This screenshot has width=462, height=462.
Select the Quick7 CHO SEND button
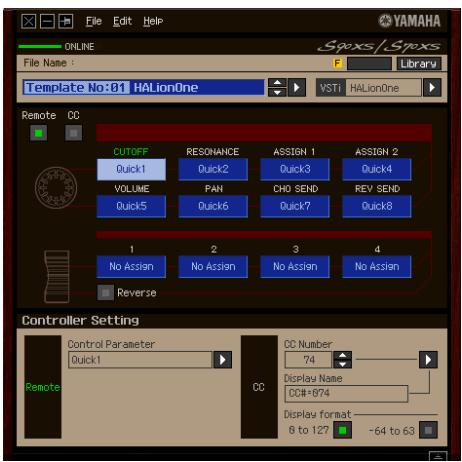point(295,206)
